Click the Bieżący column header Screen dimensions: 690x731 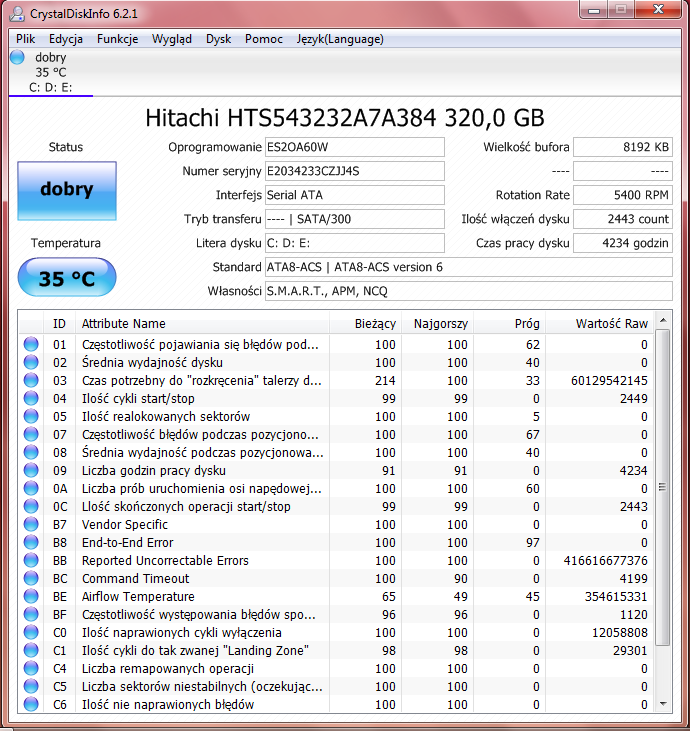click(365, 324)
